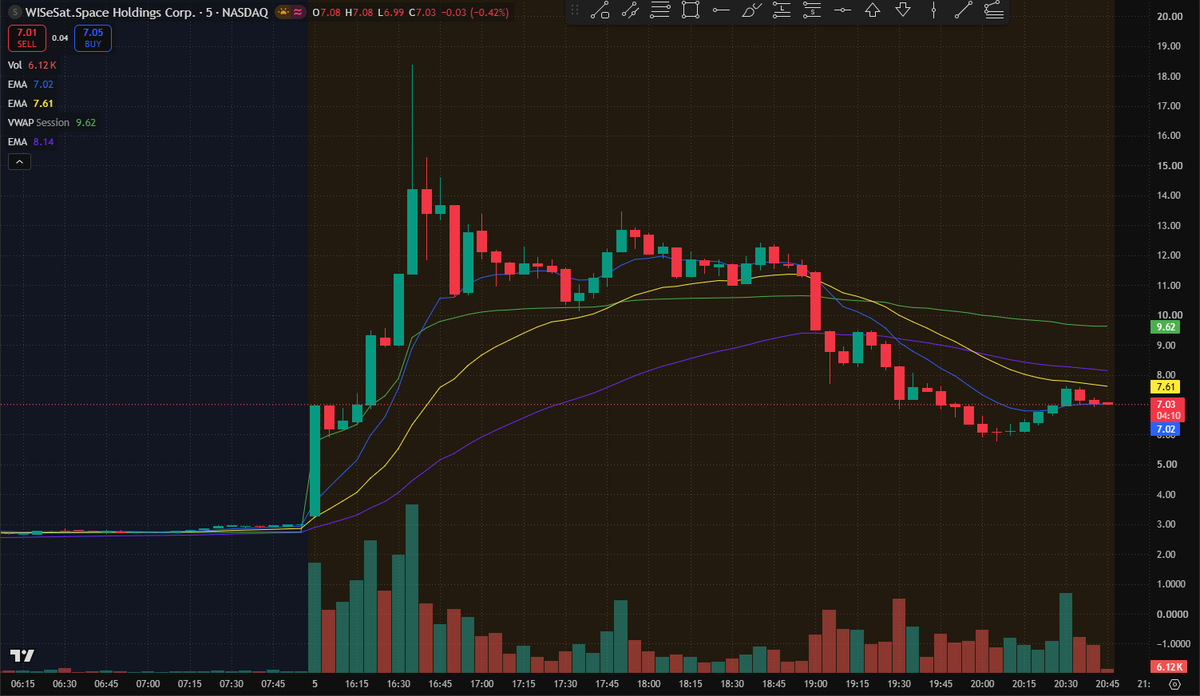Select the plain trend line tool
Viewport: 1200px width, 696px height.
pyautogui.click(x=963, y=11)
